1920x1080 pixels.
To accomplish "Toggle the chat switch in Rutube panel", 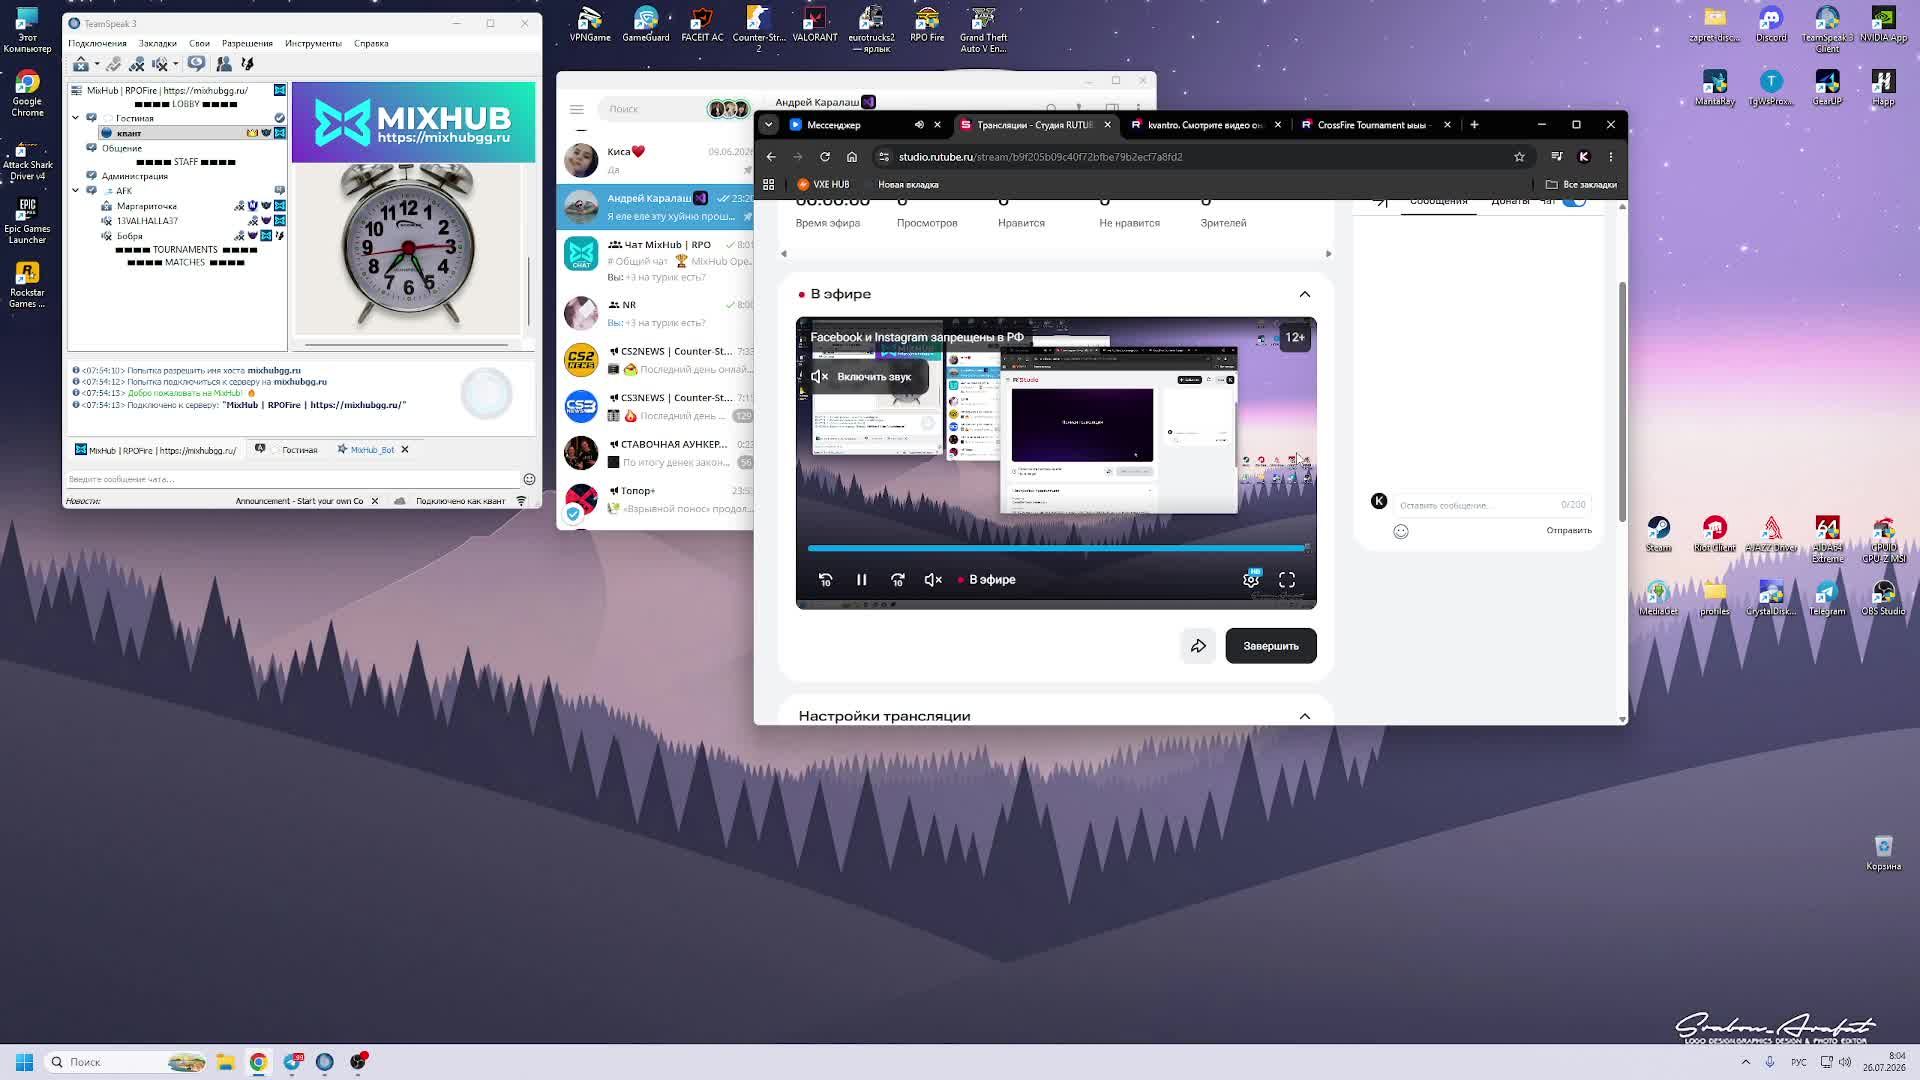I will 1575,201.
